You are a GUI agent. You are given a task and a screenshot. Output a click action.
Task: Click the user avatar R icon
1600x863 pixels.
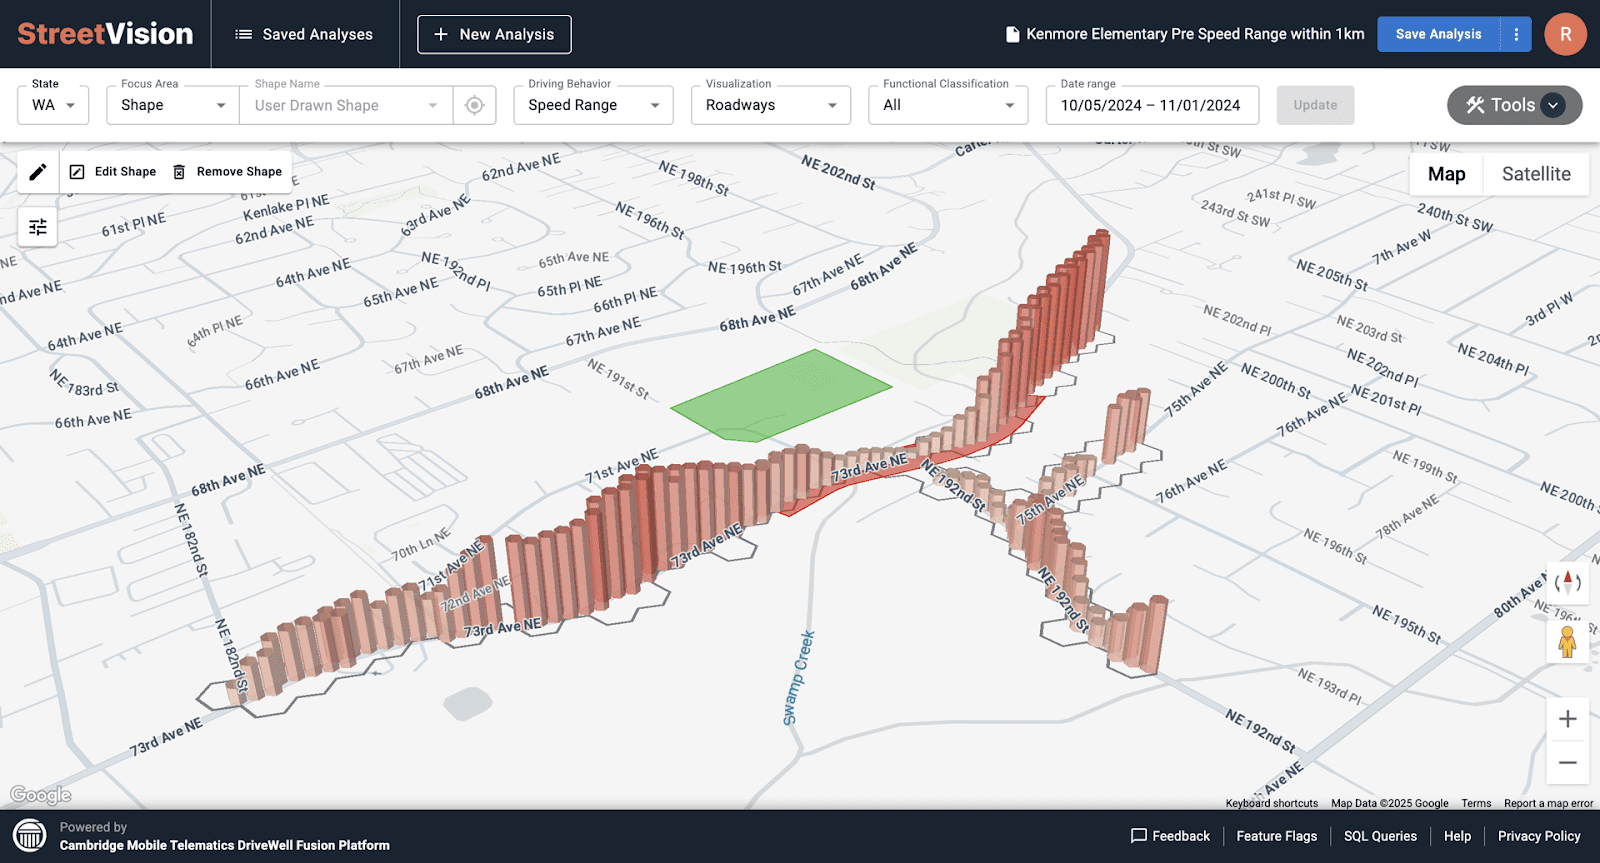coord(1565,34)
